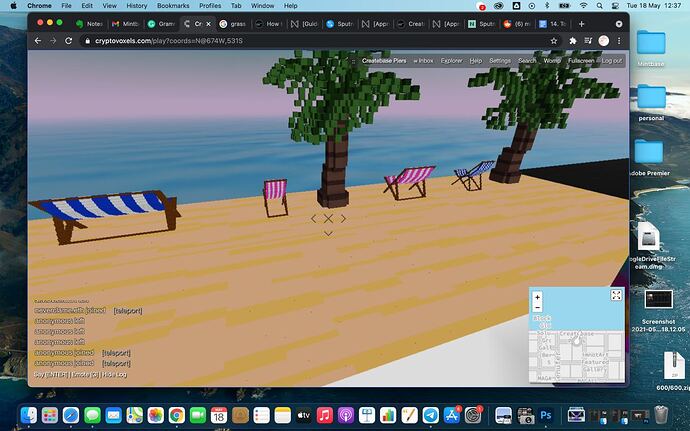Launch Telegram from the Dock
Image resolution: width=690 pixels, height=431 pixels.
(x=430, y=415)
